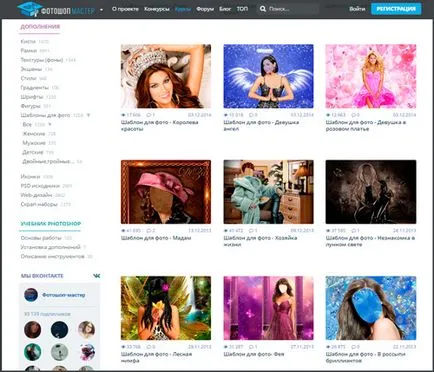
Task: Click the comments icon under Мадам
Action: pyautogui.click(x=149, y=231)
